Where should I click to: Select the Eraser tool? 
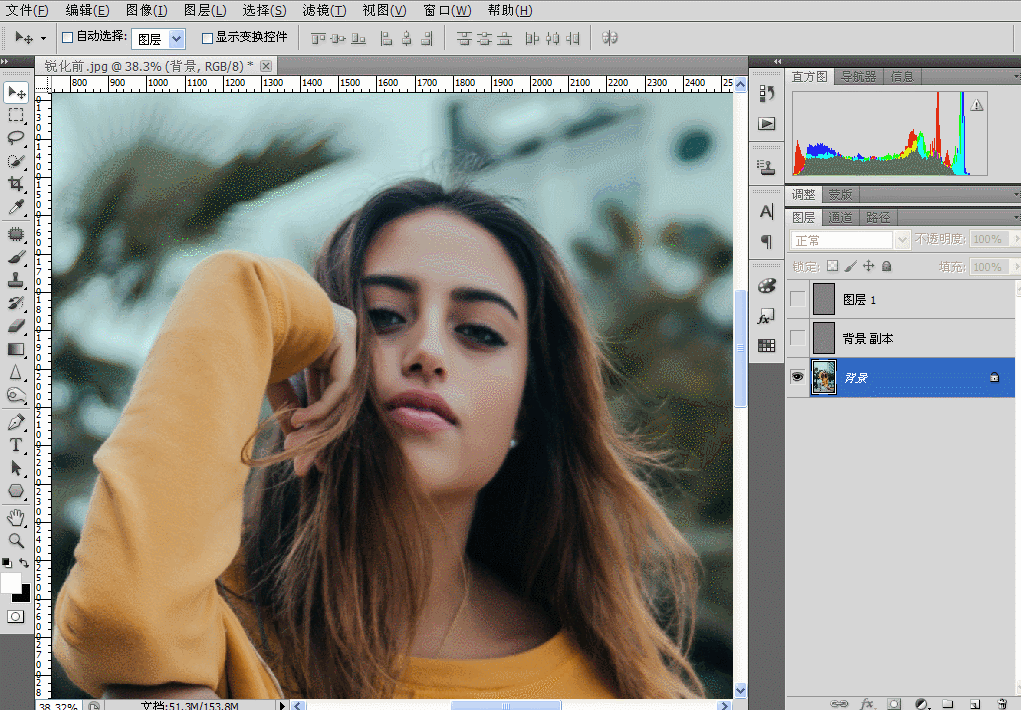pos(16,326)
